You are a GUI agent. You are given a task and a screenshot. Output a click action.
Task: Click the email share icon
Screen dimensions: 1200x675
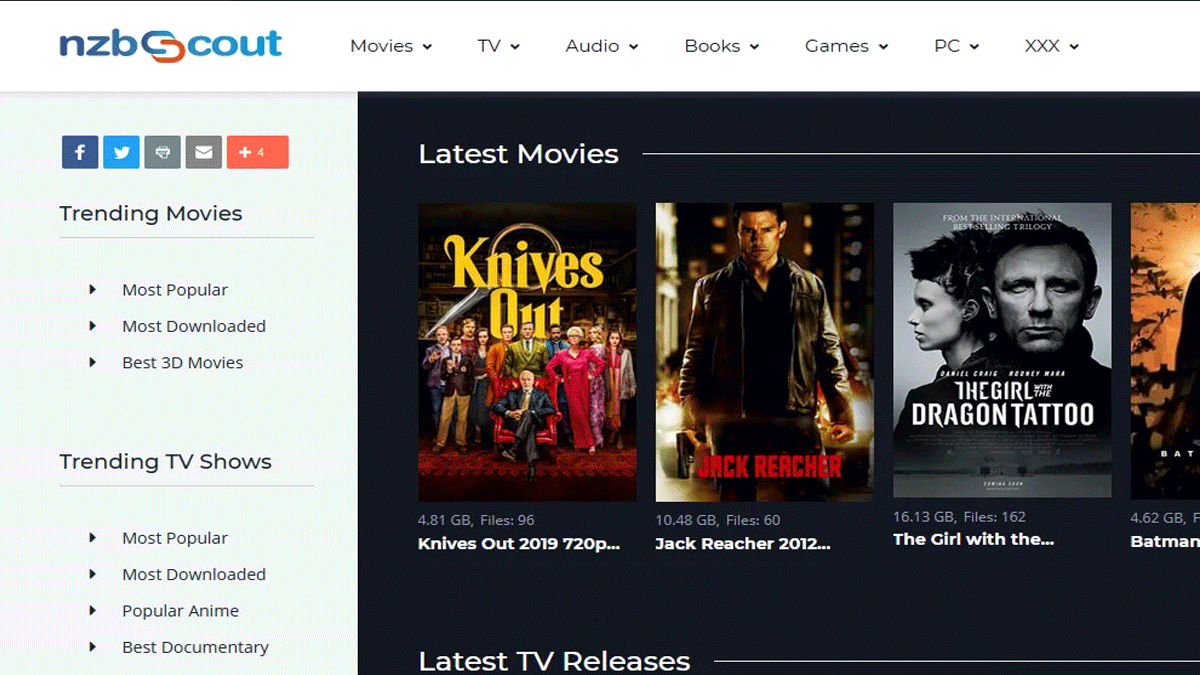(x=203, y=152)
